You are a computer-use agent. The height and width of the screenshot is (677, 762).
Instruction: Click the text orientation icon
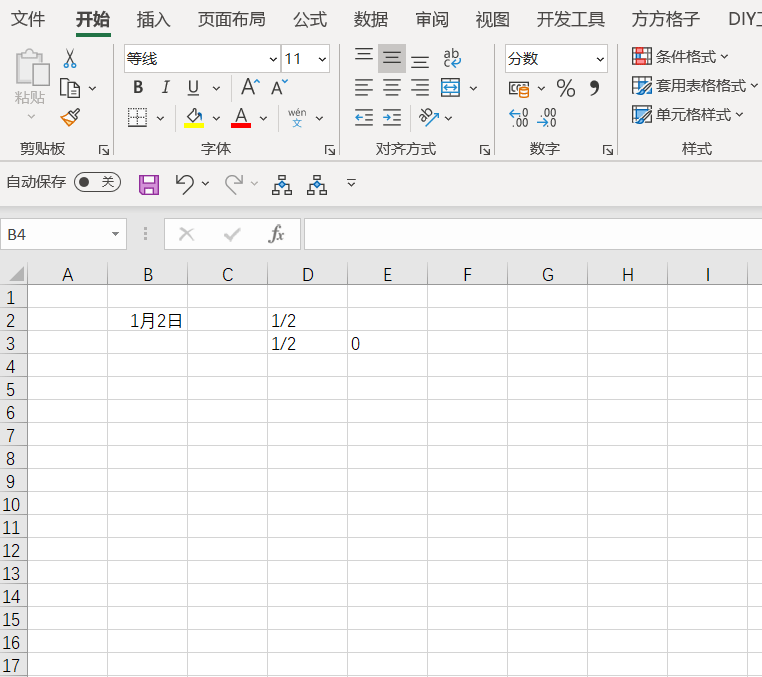click(x=429, y=118)
